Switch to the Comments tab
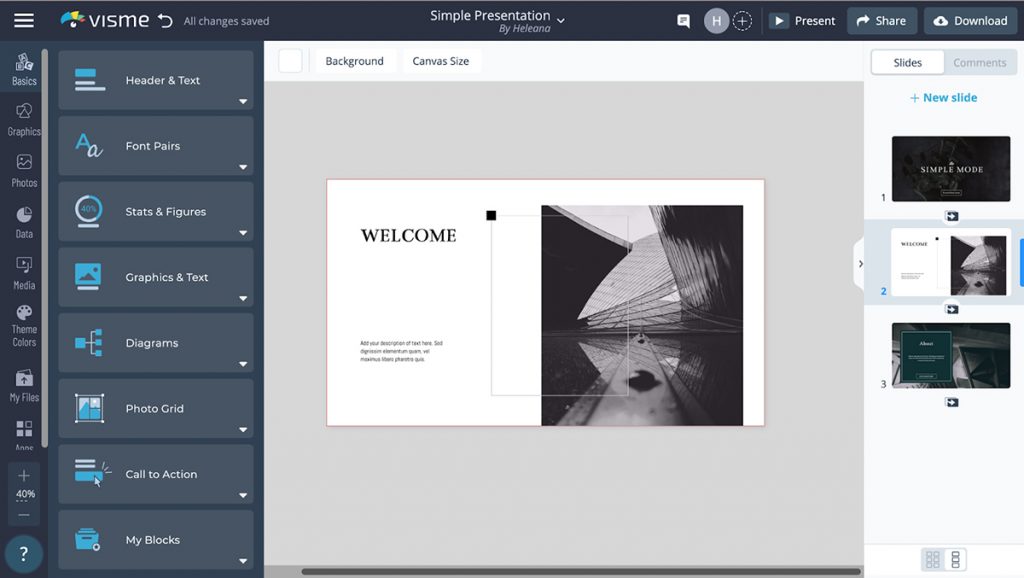Viewport: 1024px width, 578px height. point(978,62)
